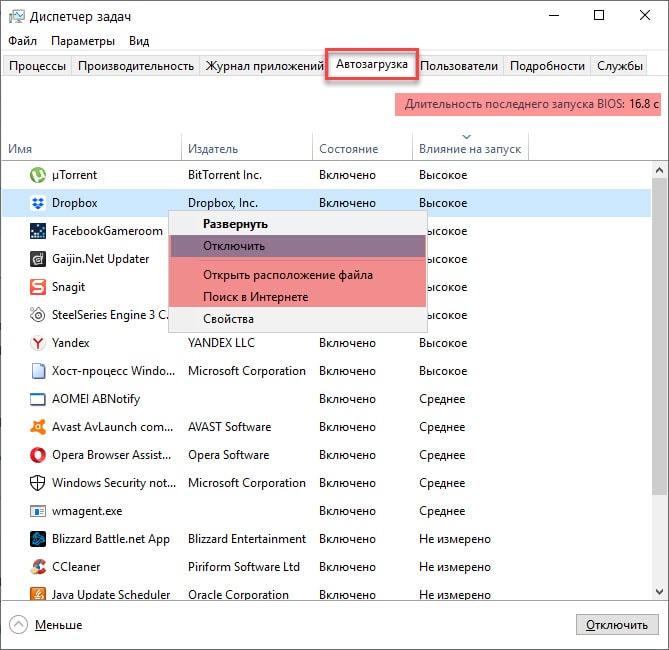Click publisher Oracle Corporation

point(238,595)
